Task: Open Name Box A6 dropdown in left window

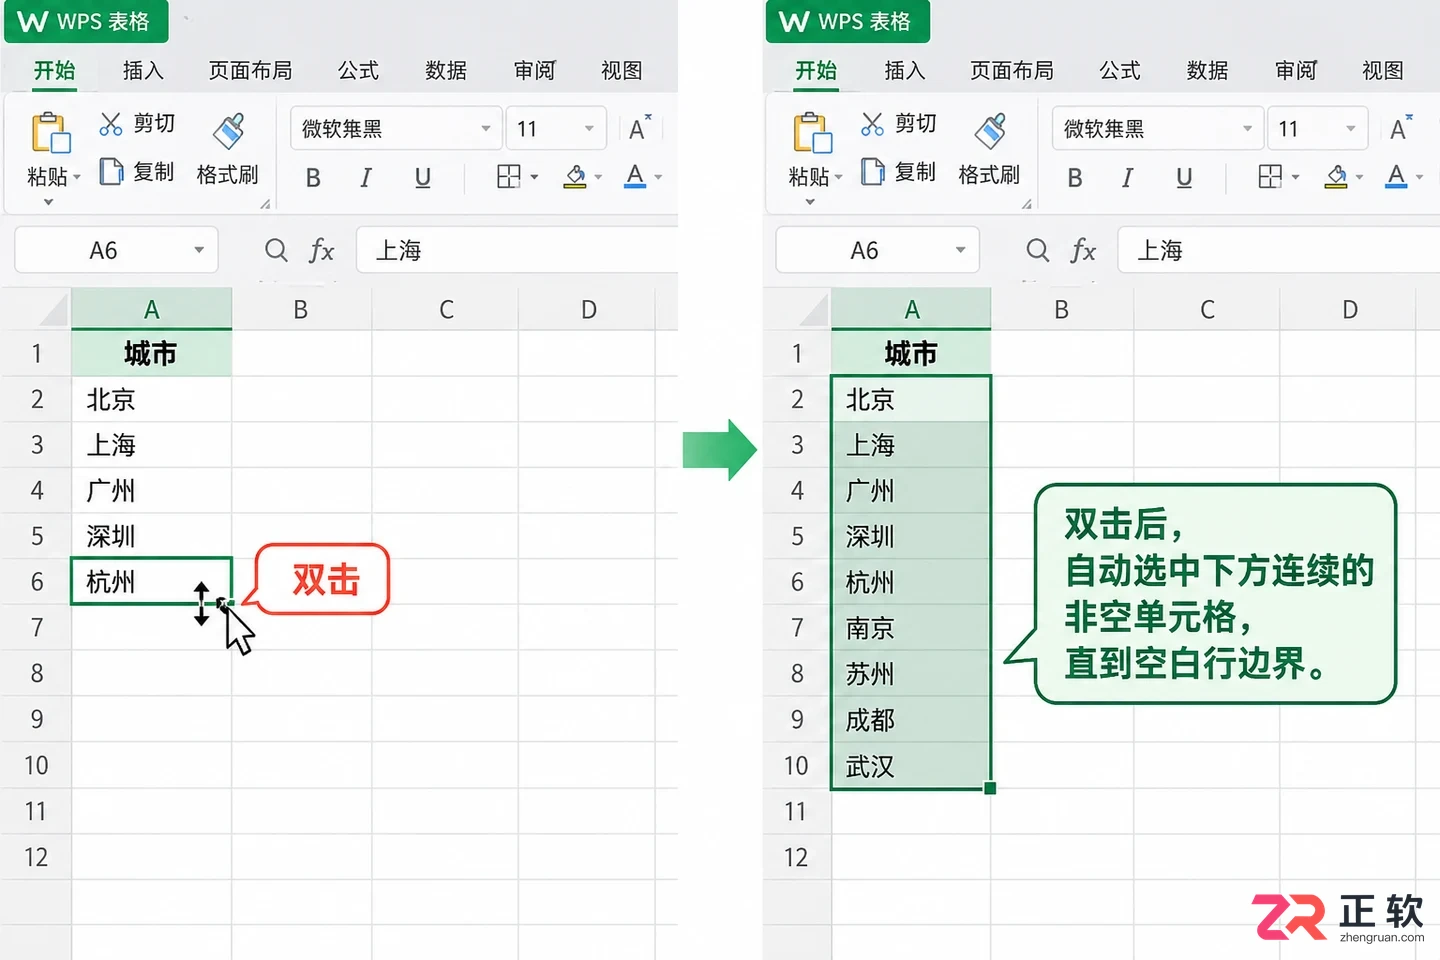Action: [x=199, y=250]
